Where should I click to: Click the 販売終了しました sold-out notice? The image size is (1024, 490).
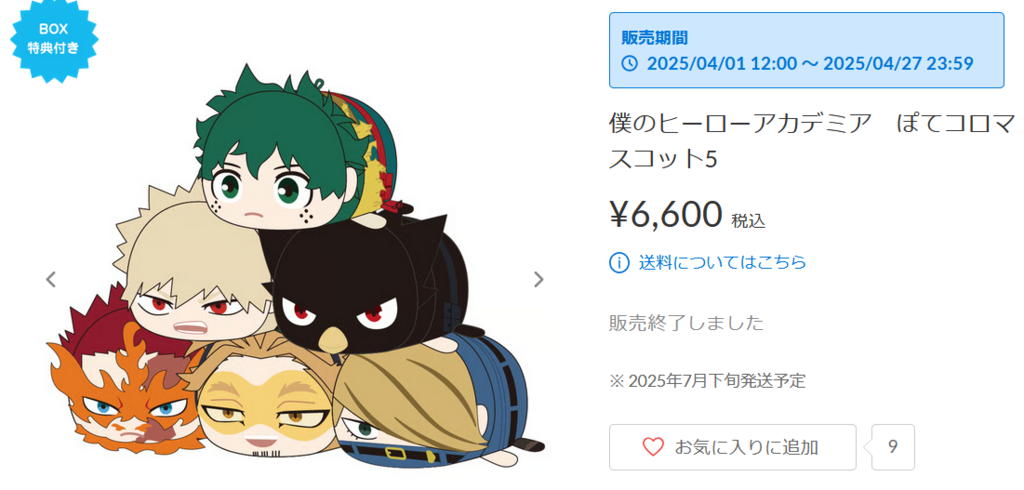pos(686,323)
